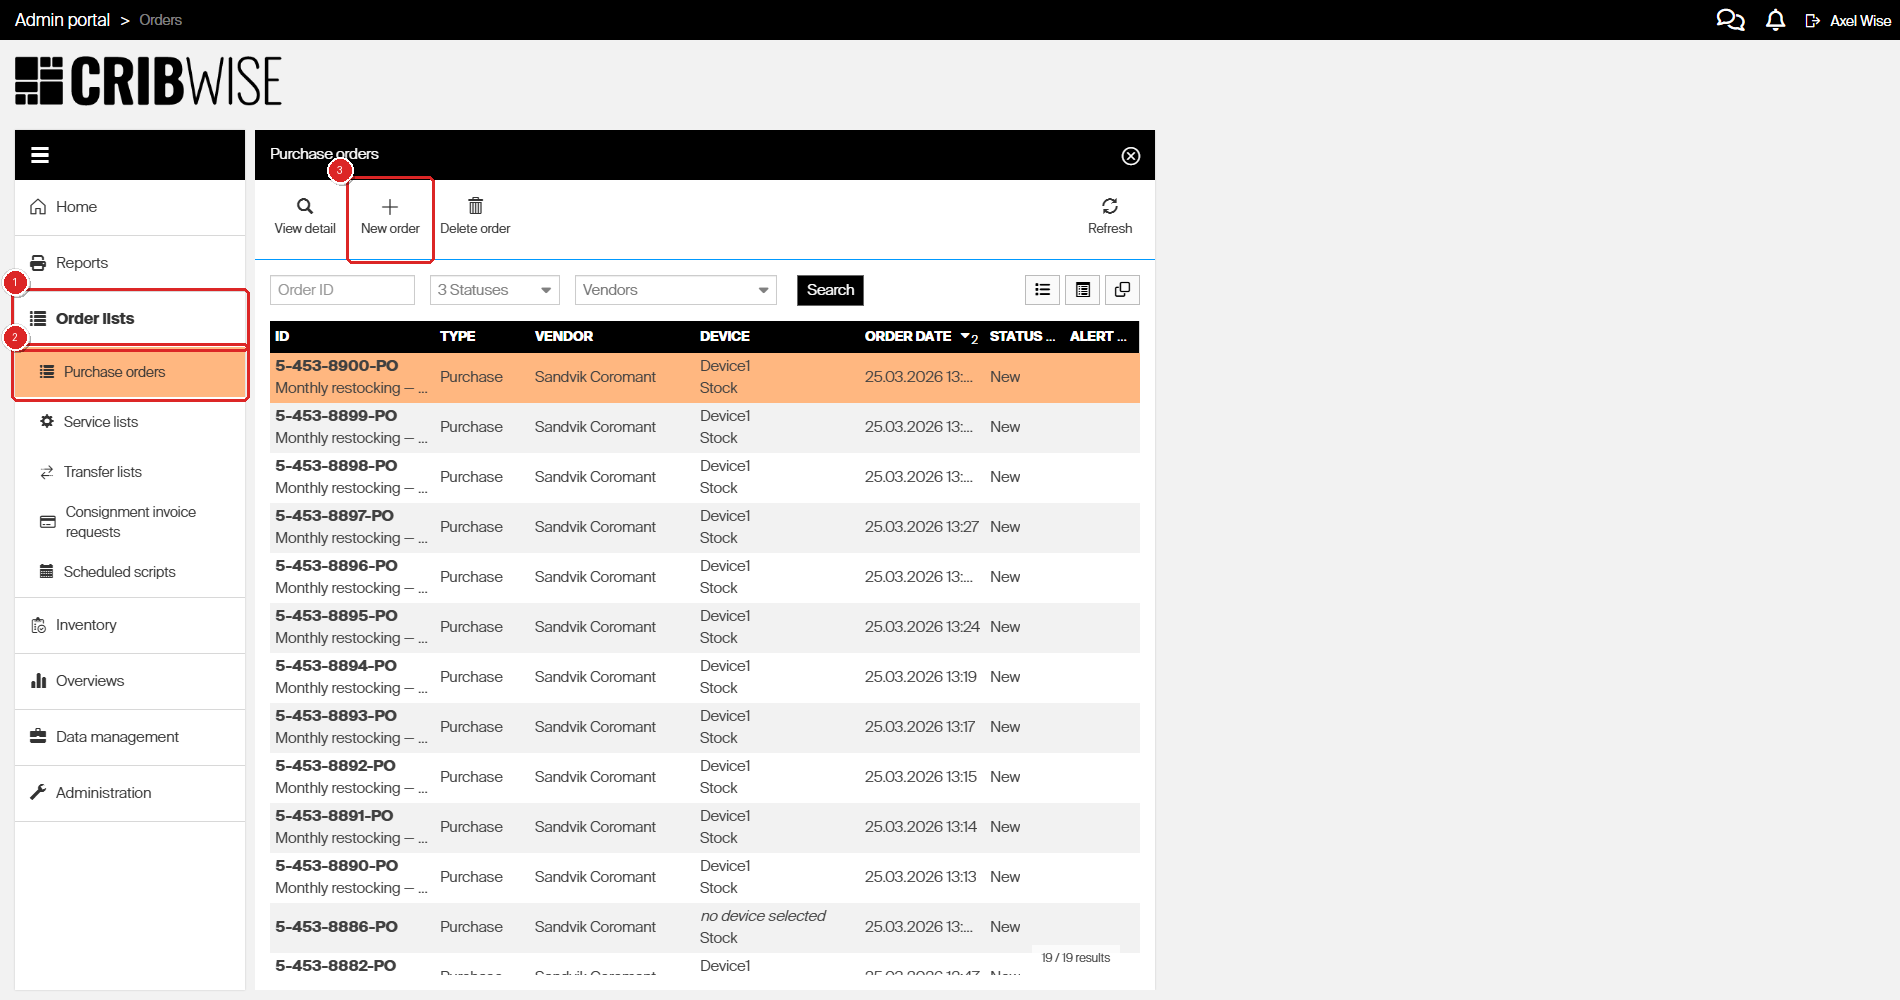Image resolution: width=1900 pixels, height=1000 pixels.
Task: Expand the Vendors dropdown
Action: point(675,290)
